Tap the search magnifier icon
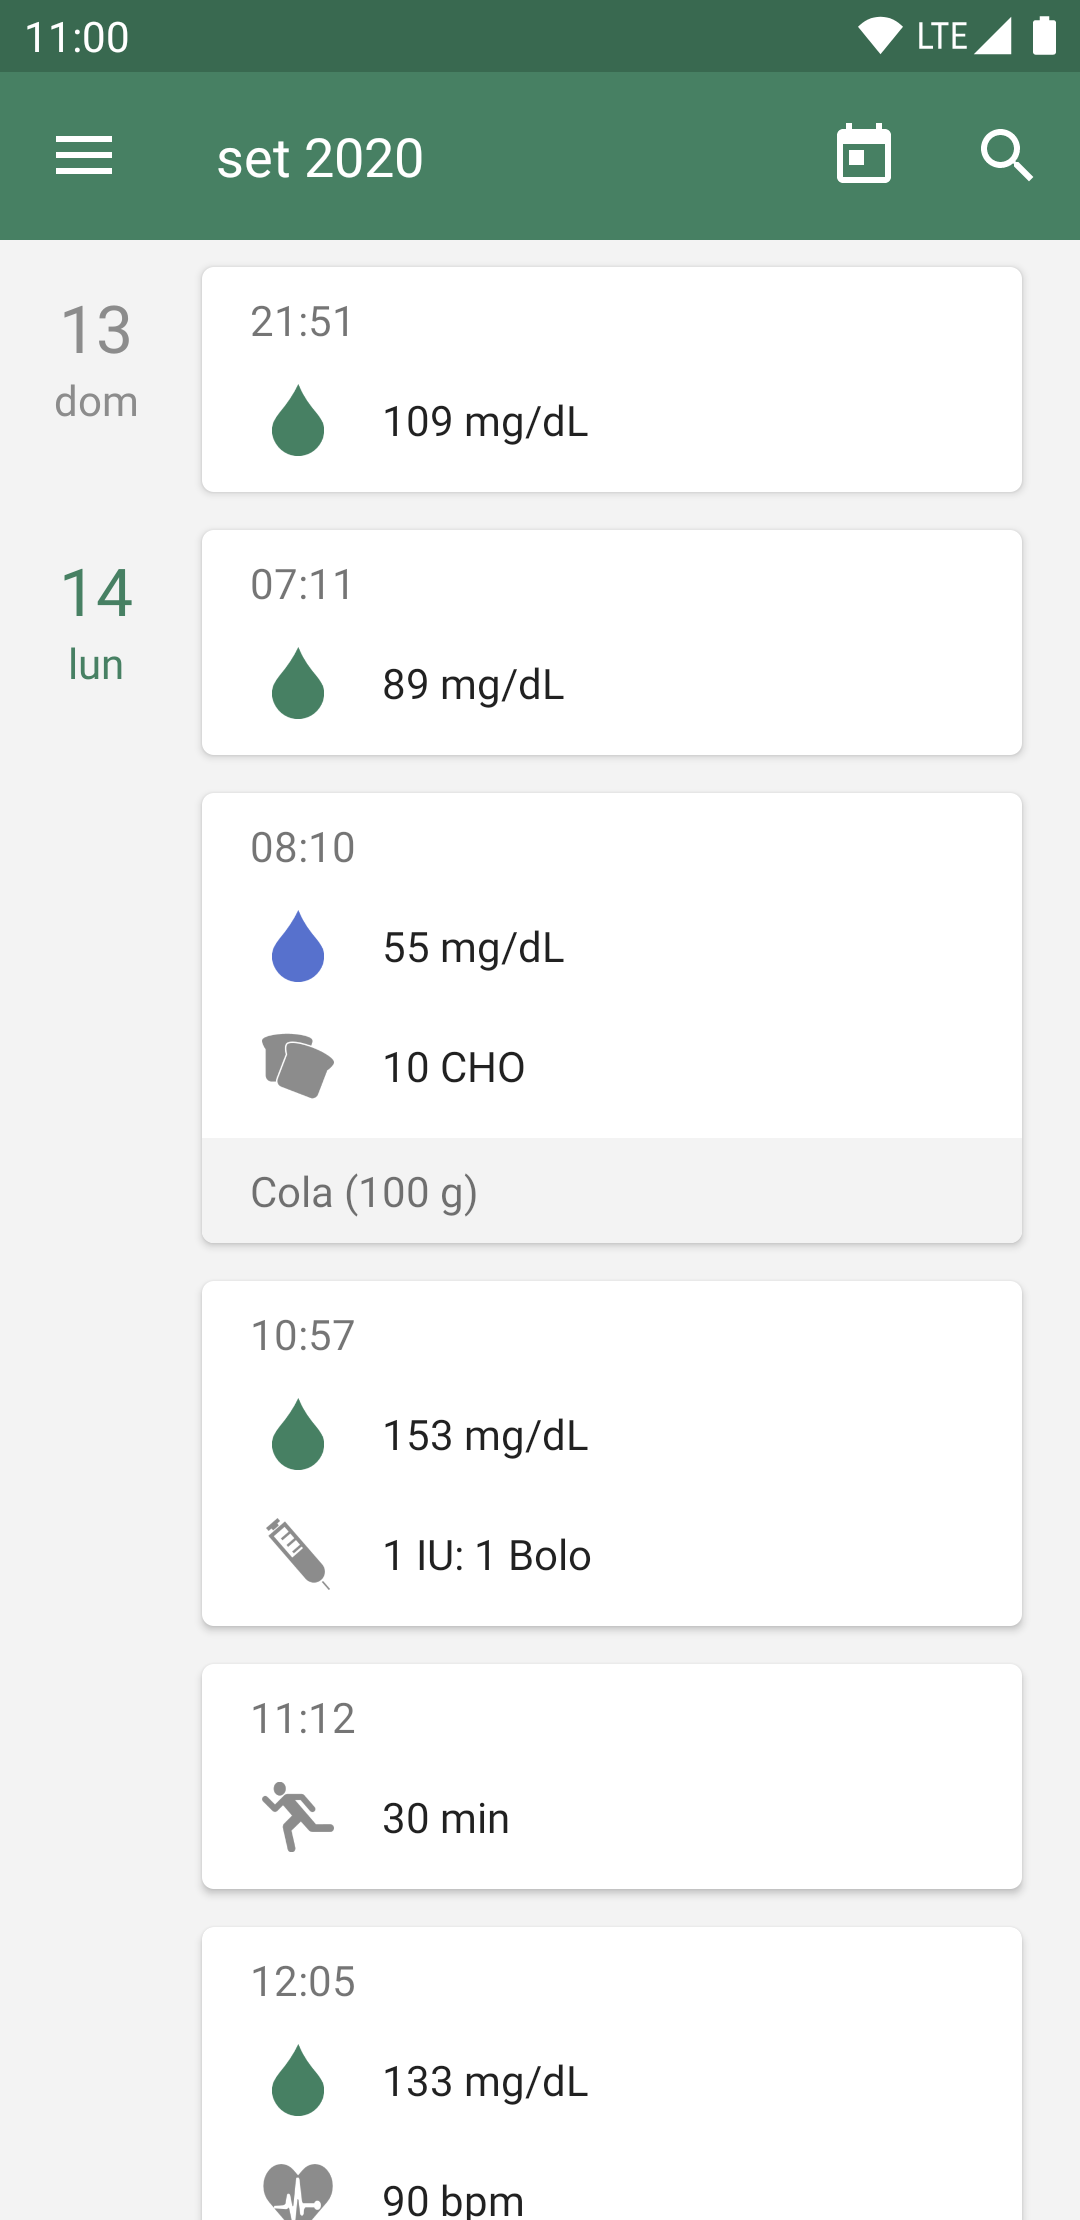 [1006, 156]
